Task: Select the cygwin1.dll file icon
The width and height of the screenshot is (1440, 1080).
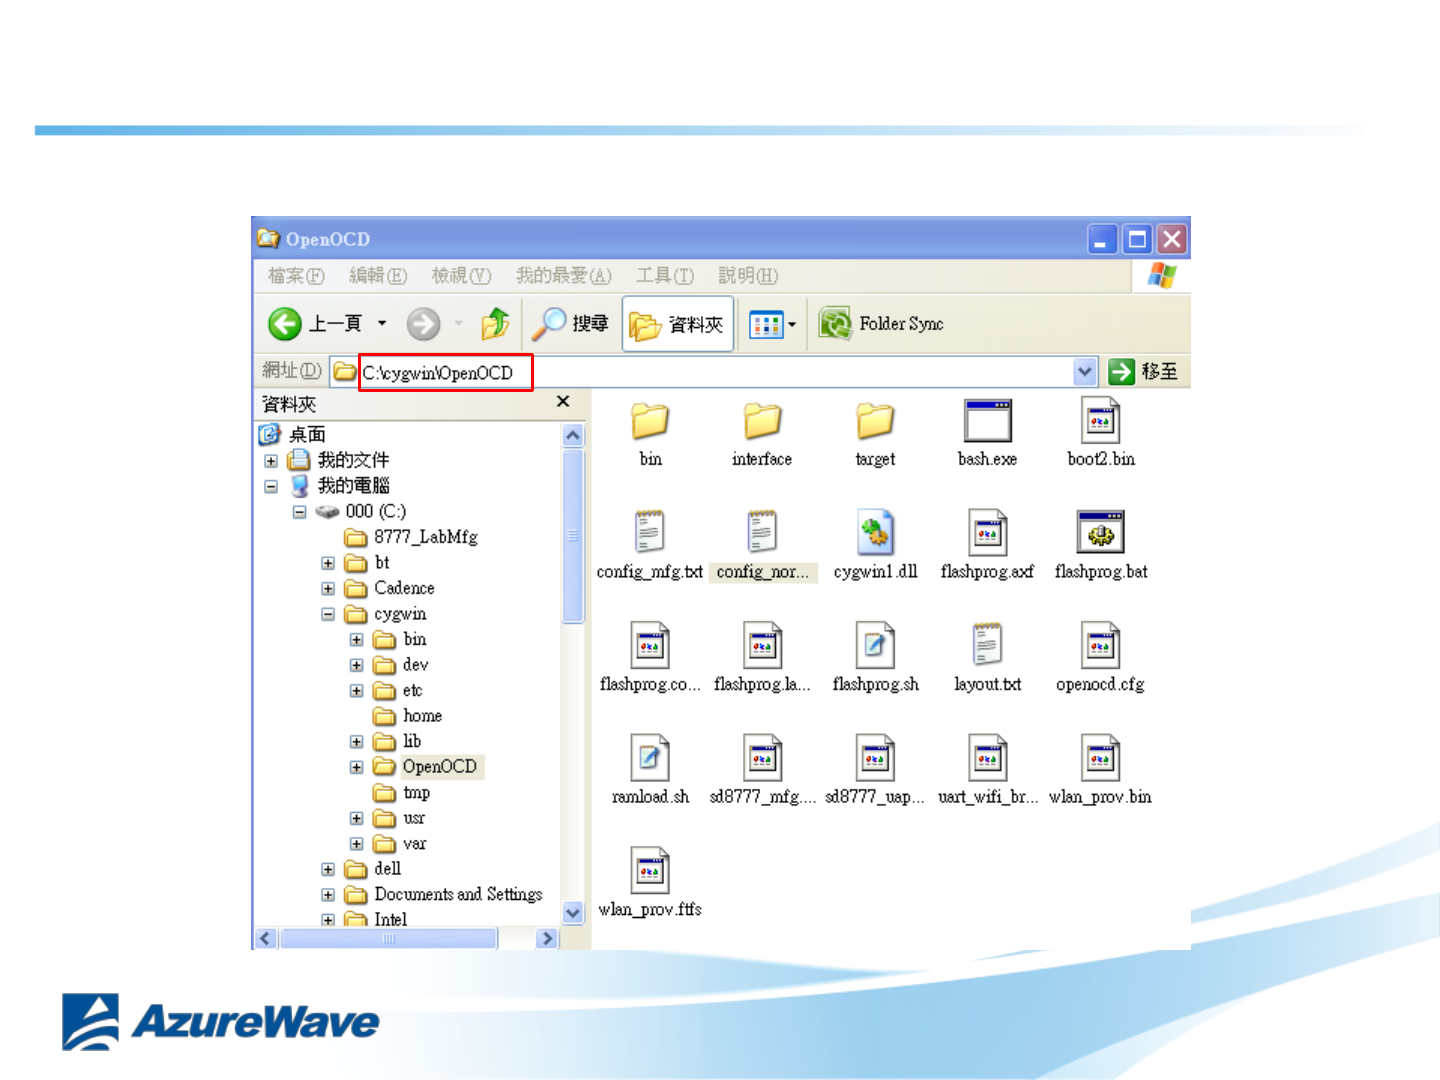Action: (875, 532)
